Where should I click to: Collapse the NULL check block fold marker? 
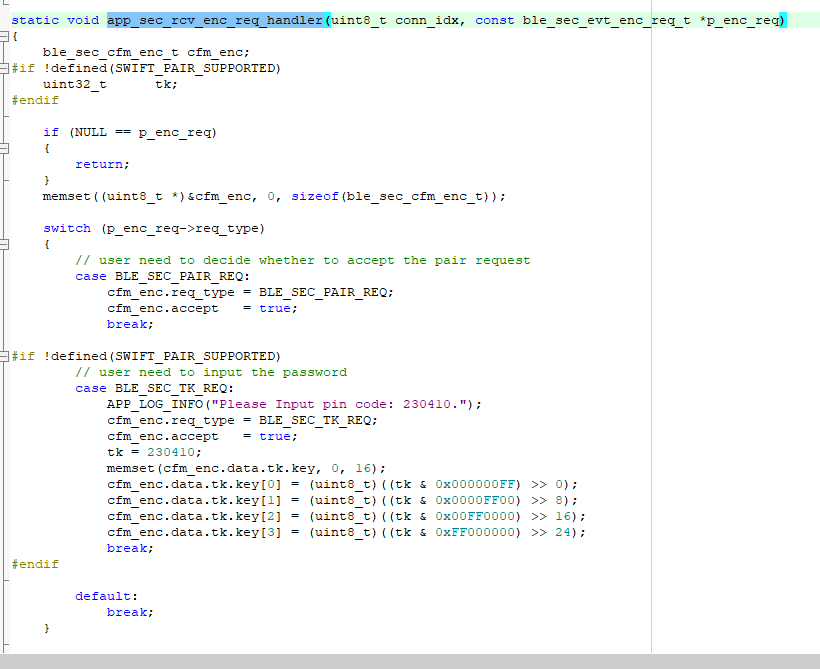coord(4,149)
